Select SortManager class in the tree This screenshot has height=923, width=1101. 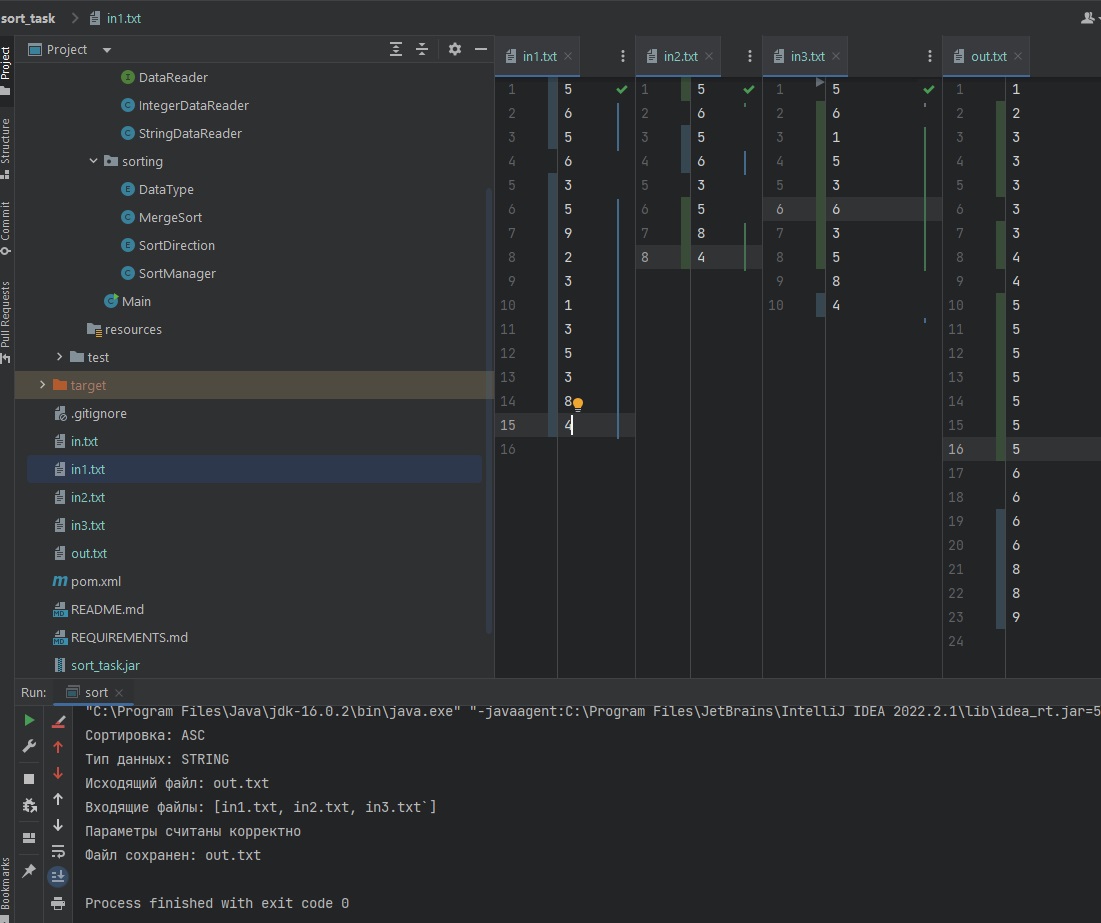click(177, 273)
